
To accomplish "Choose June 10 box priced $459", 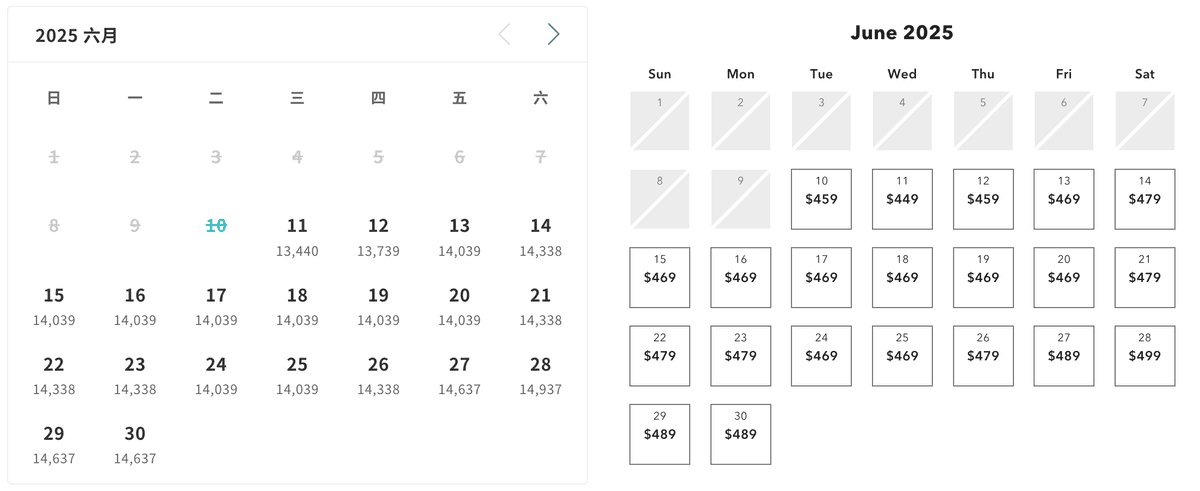I will coord(821,199).
